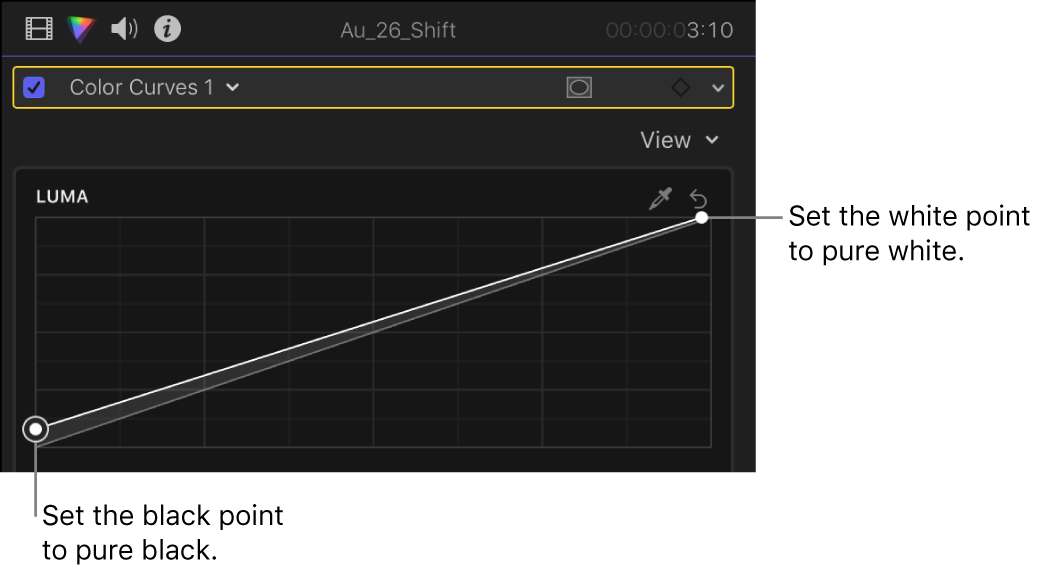This screenshot has height=572, width=1051.
Task: Expand the View pop-up menu
Action: [679, 140]
